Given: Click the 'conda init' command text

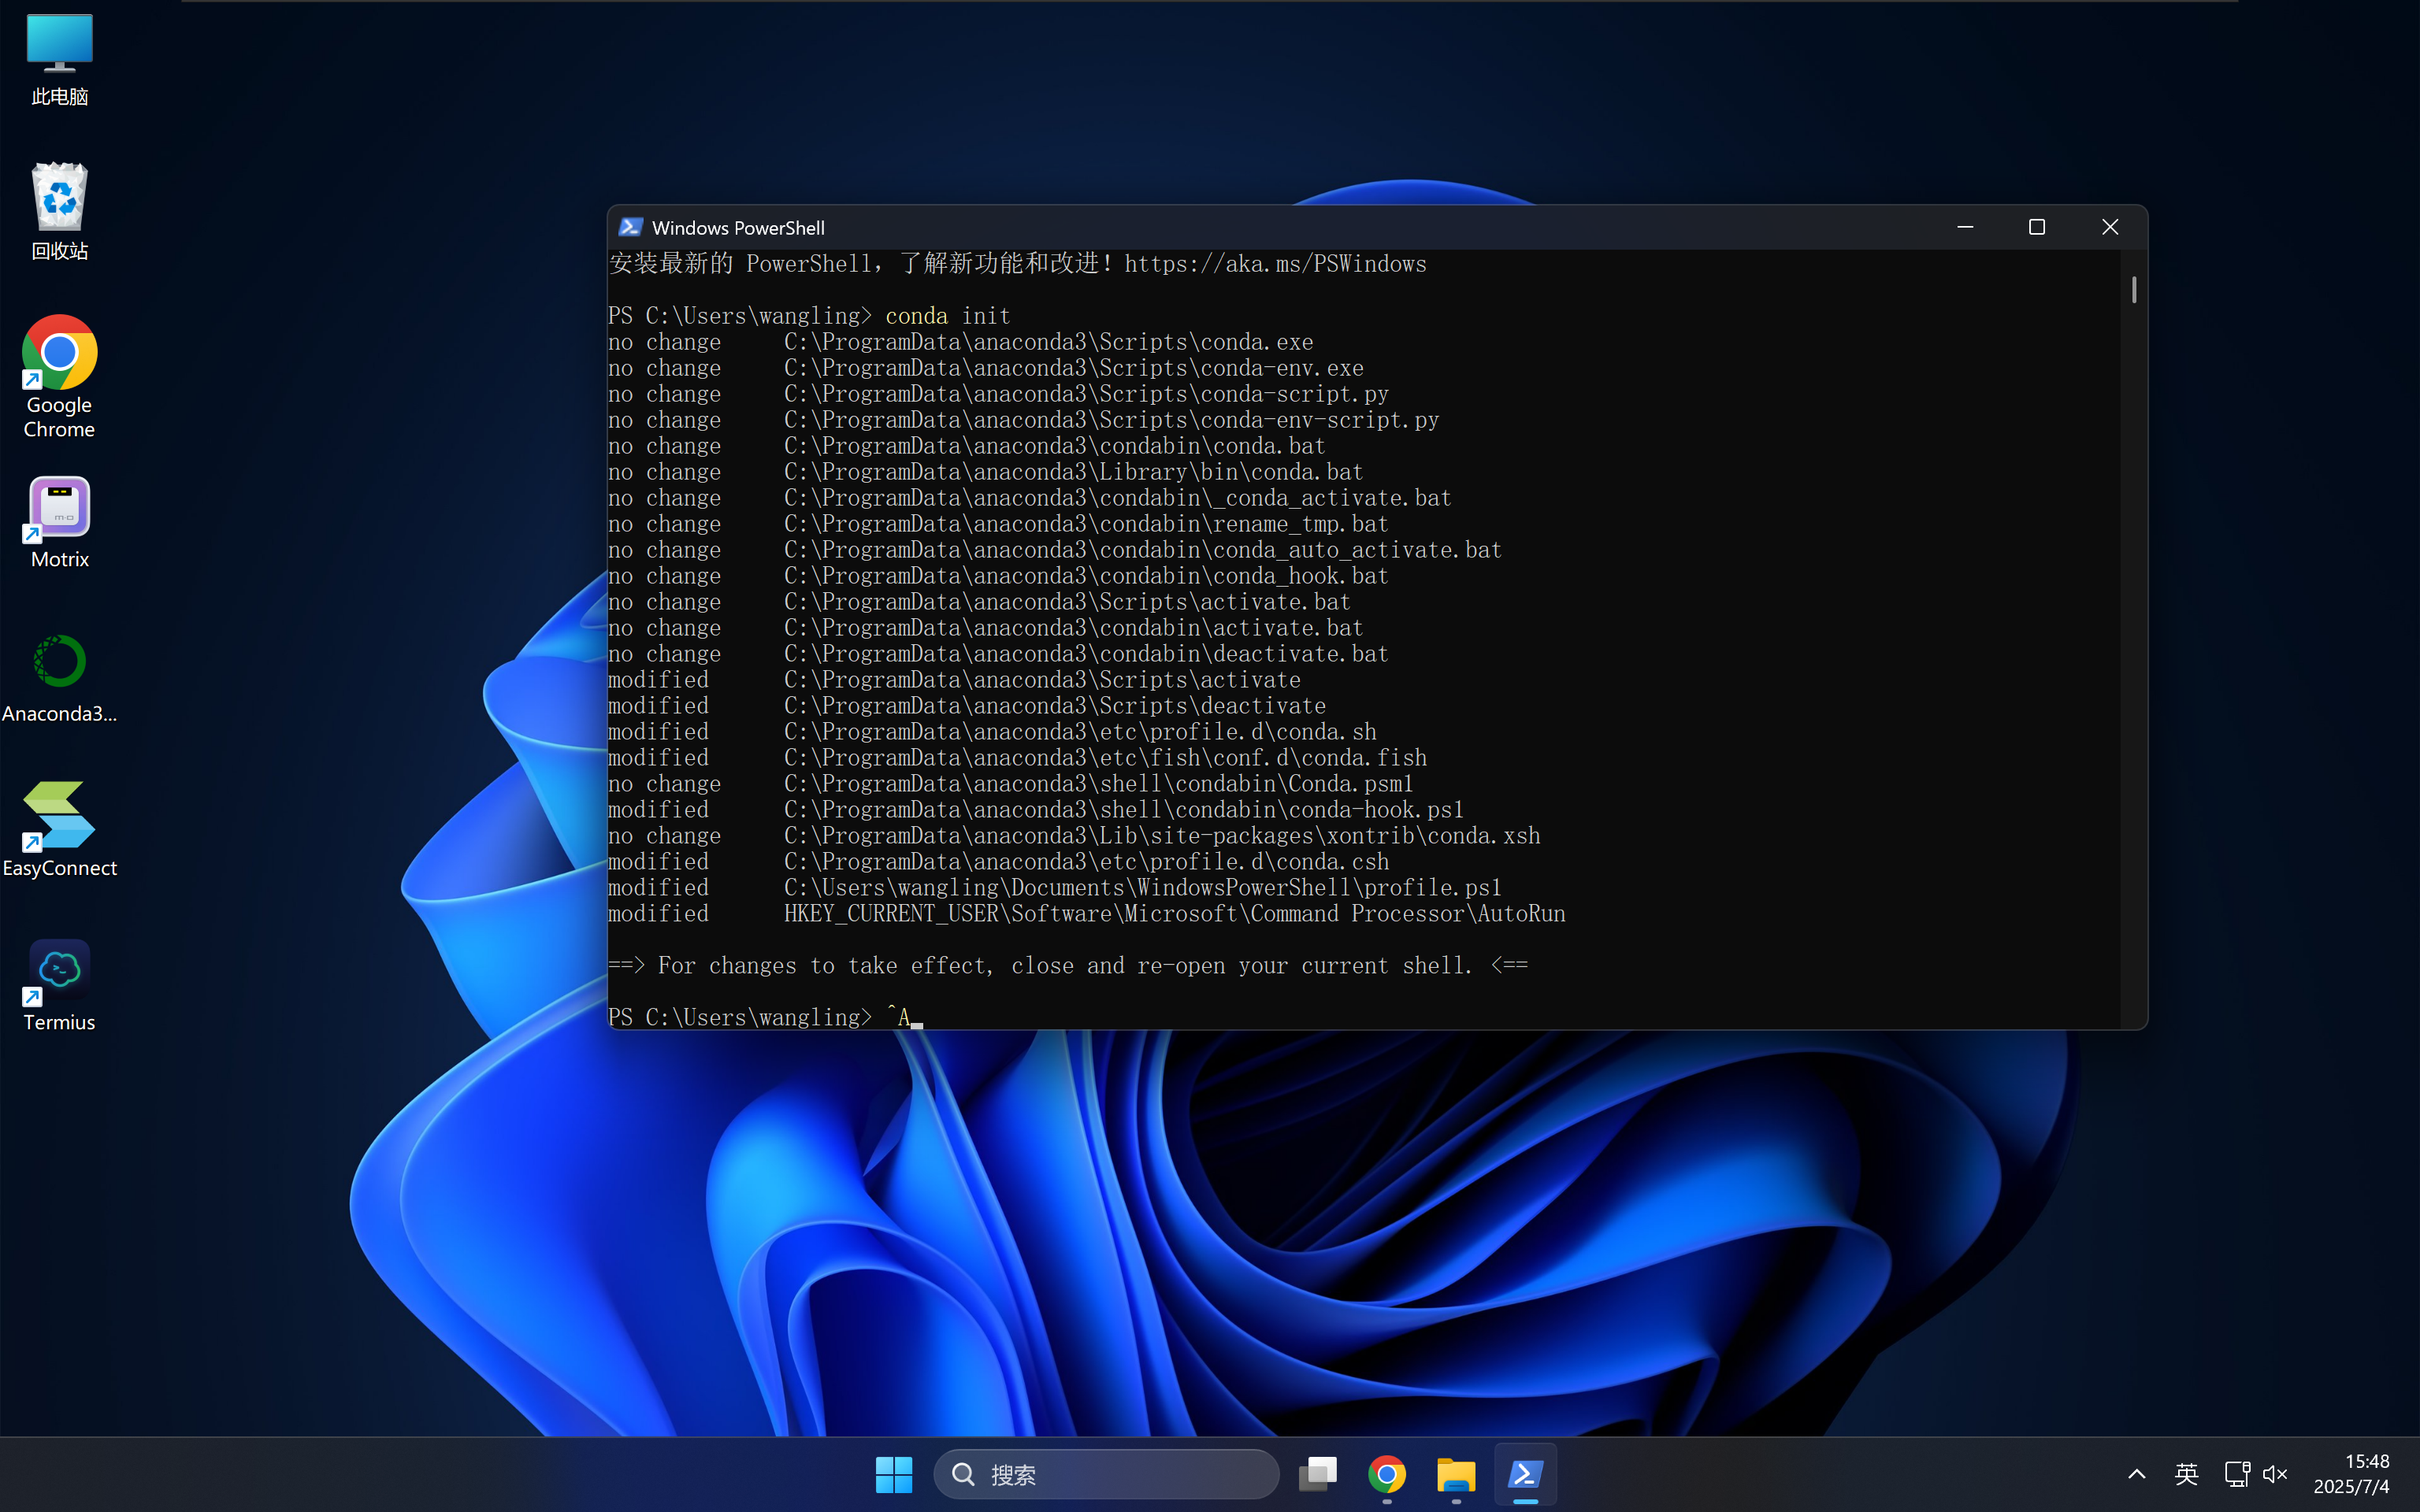Looking at the screenshot, I should tap(947, 316).
